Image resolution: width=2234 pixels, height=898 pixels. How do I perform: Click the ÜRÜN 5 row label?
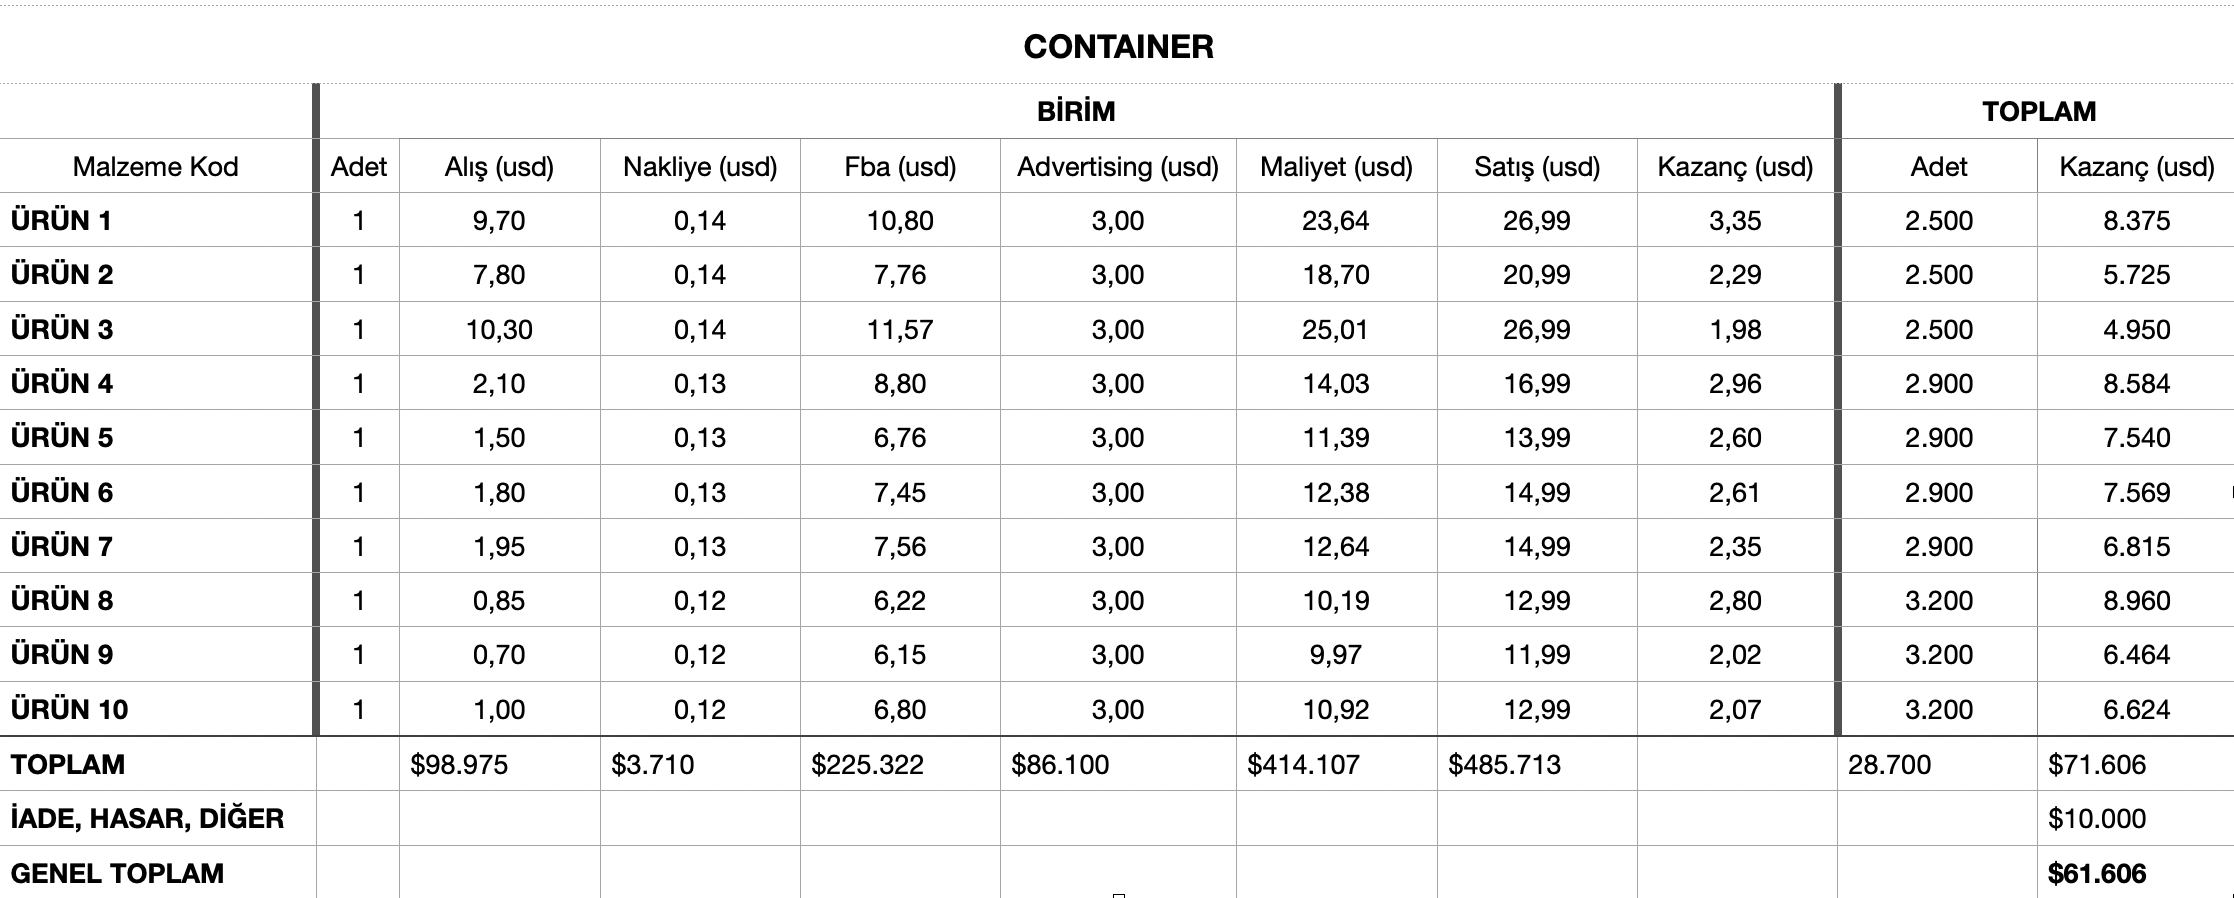click(x=62, y=437)
